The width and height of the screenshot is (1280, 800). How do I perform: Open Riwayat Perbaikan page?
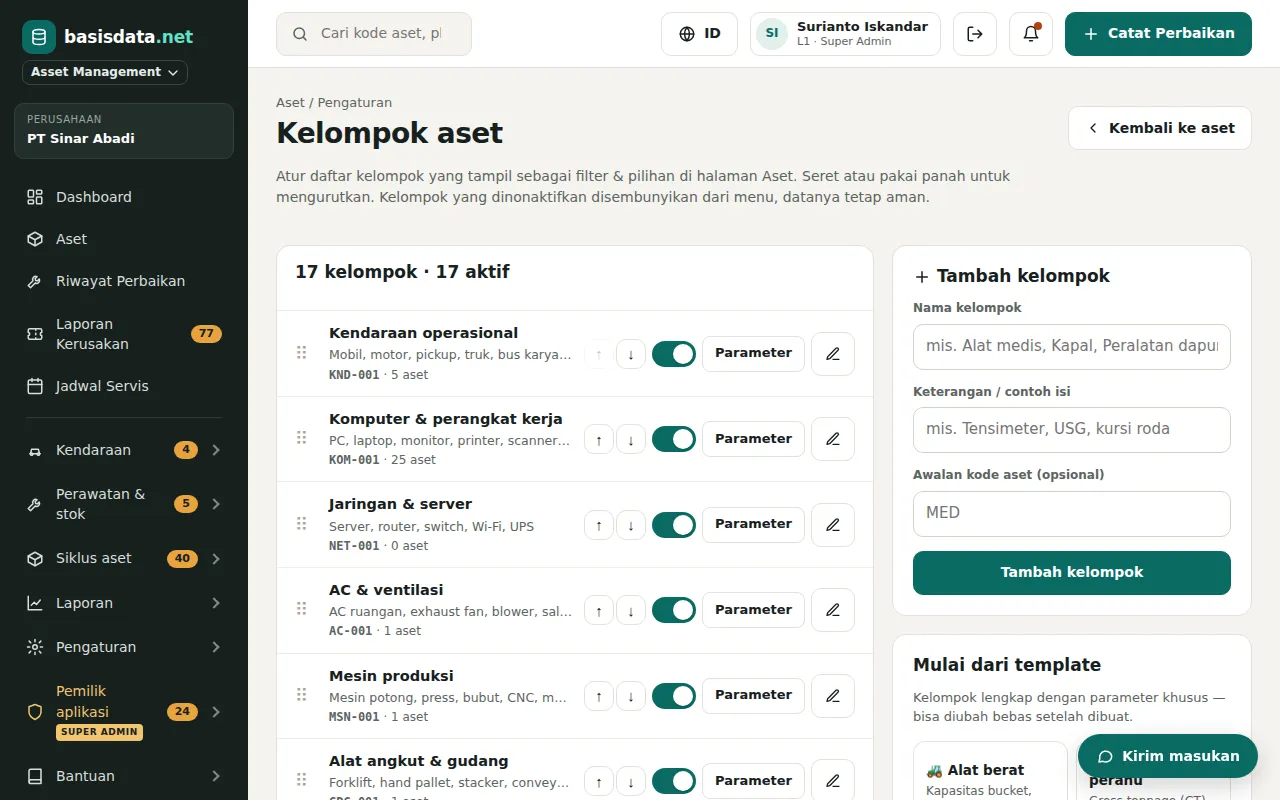tap(124, 281)
